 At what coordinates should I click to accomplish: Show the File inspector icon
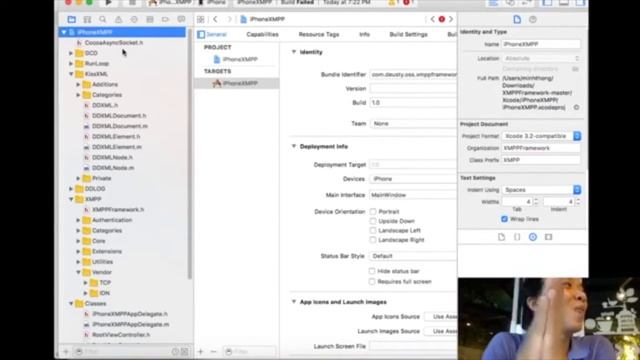click(517, 19)
